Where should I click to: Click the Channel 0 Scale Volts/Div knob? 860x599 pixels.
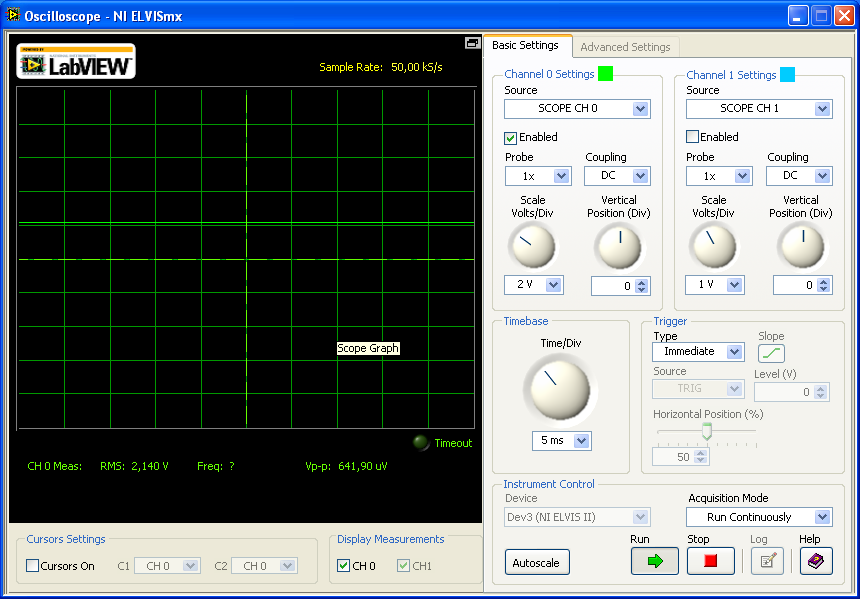click(531, 246)
